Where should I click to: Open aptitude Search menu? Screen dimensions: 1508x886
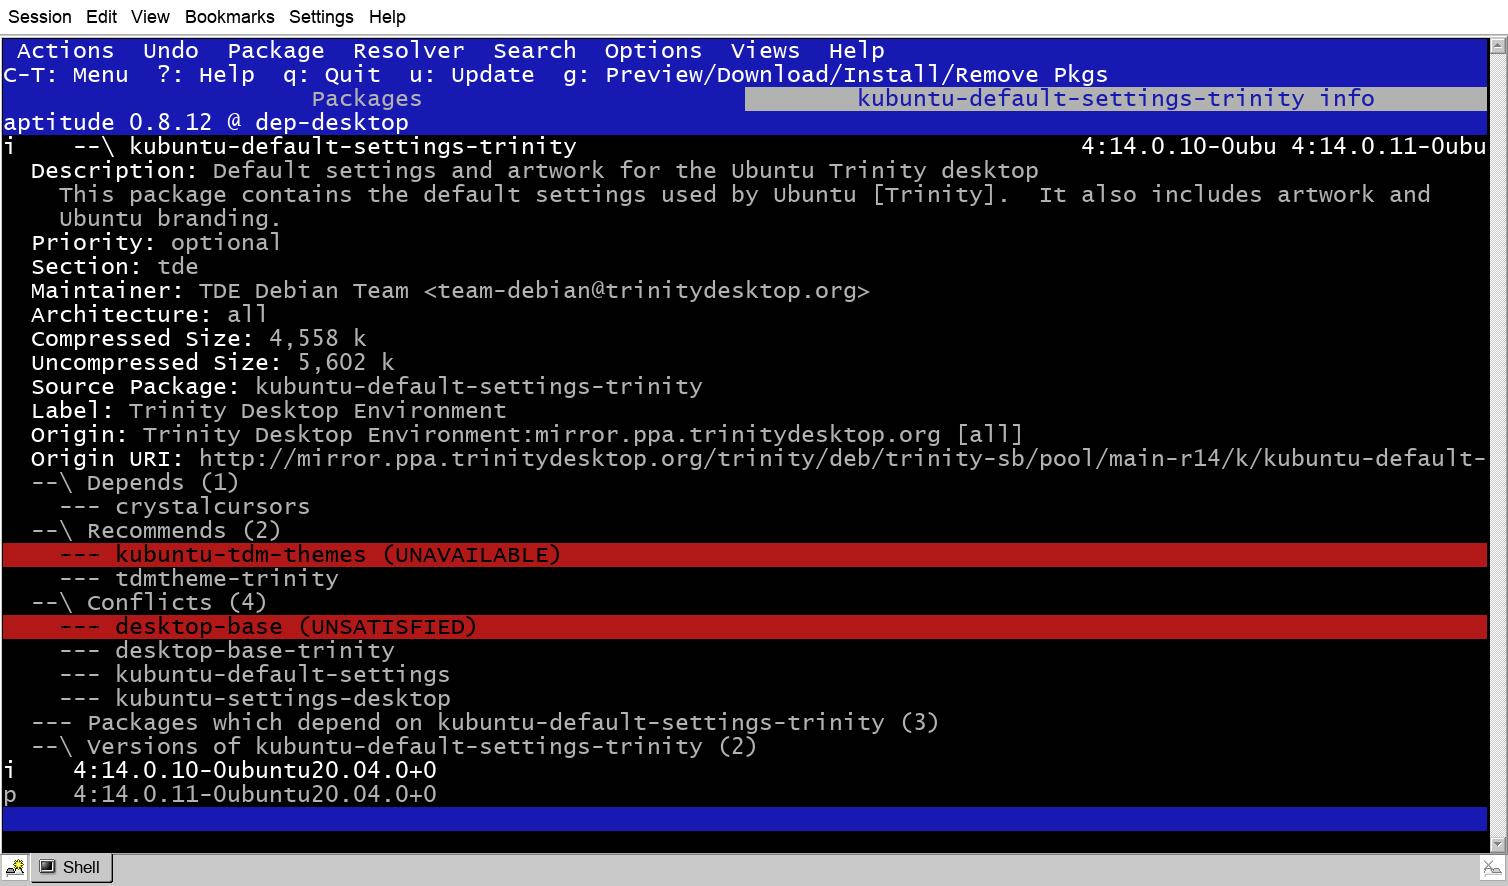(534, 51)
